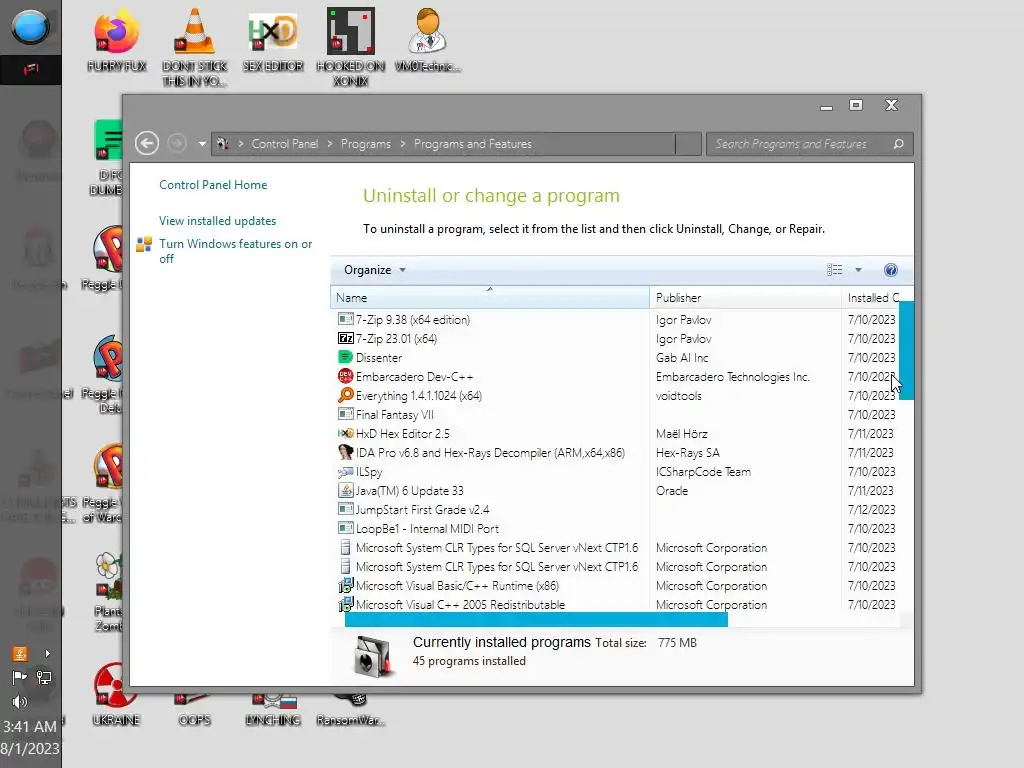
Task: Click the Embarcadero Dev-C++ program icon
Action: point(345,376)
